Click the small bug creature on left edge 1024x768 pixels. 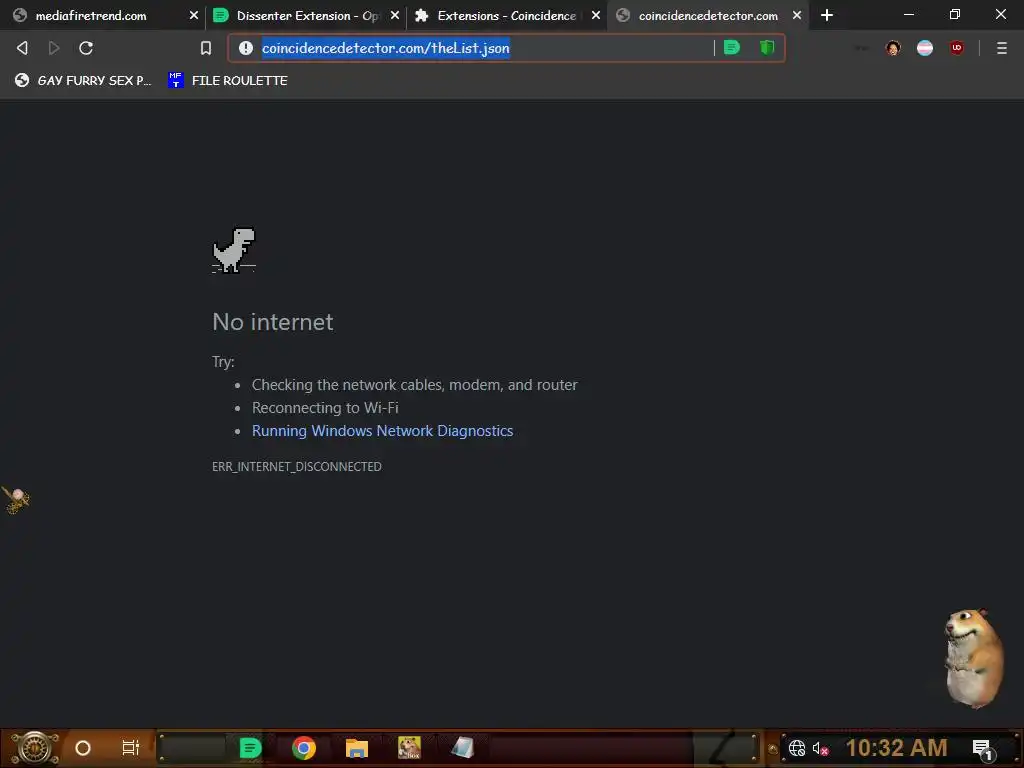click(x=16, y=500)
